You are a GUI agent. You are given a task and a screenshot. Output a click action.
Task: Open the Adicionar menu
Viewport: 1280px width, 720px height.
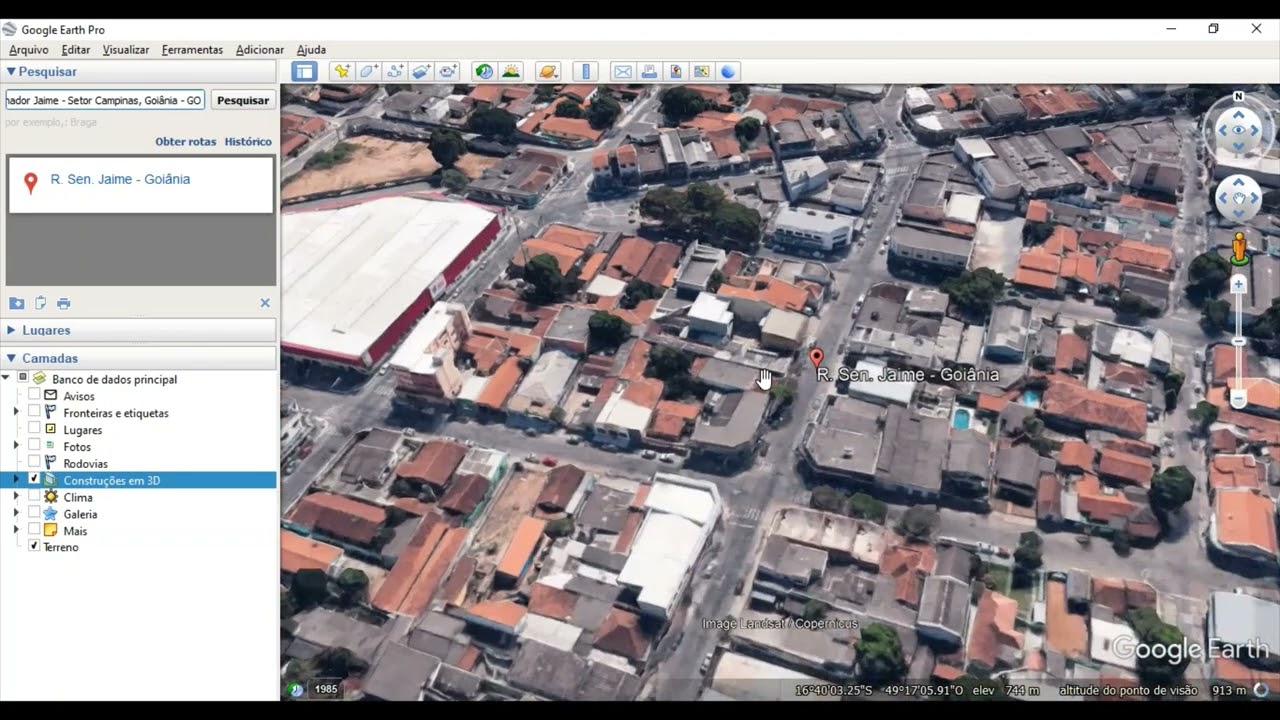click(260, 50)
